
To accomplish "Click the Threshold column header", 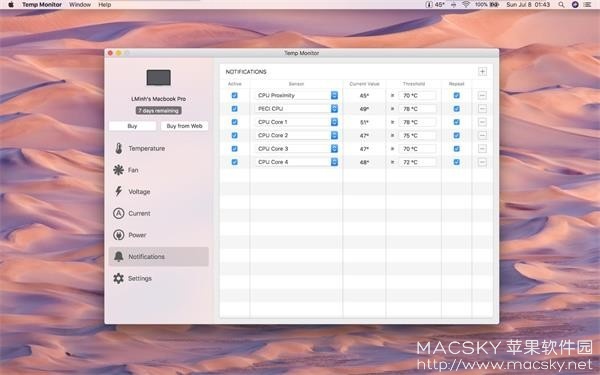I will pyautogui.click(x=414, y=84).
